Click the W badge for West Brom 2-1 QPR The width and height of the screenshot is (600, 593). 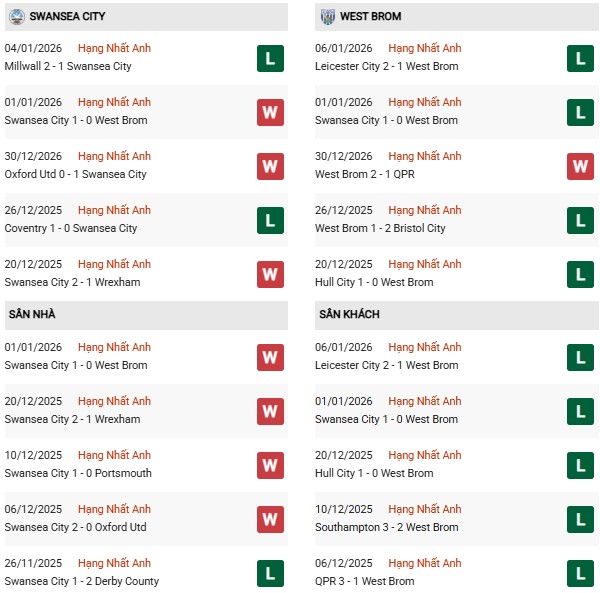tap(580, 166)
